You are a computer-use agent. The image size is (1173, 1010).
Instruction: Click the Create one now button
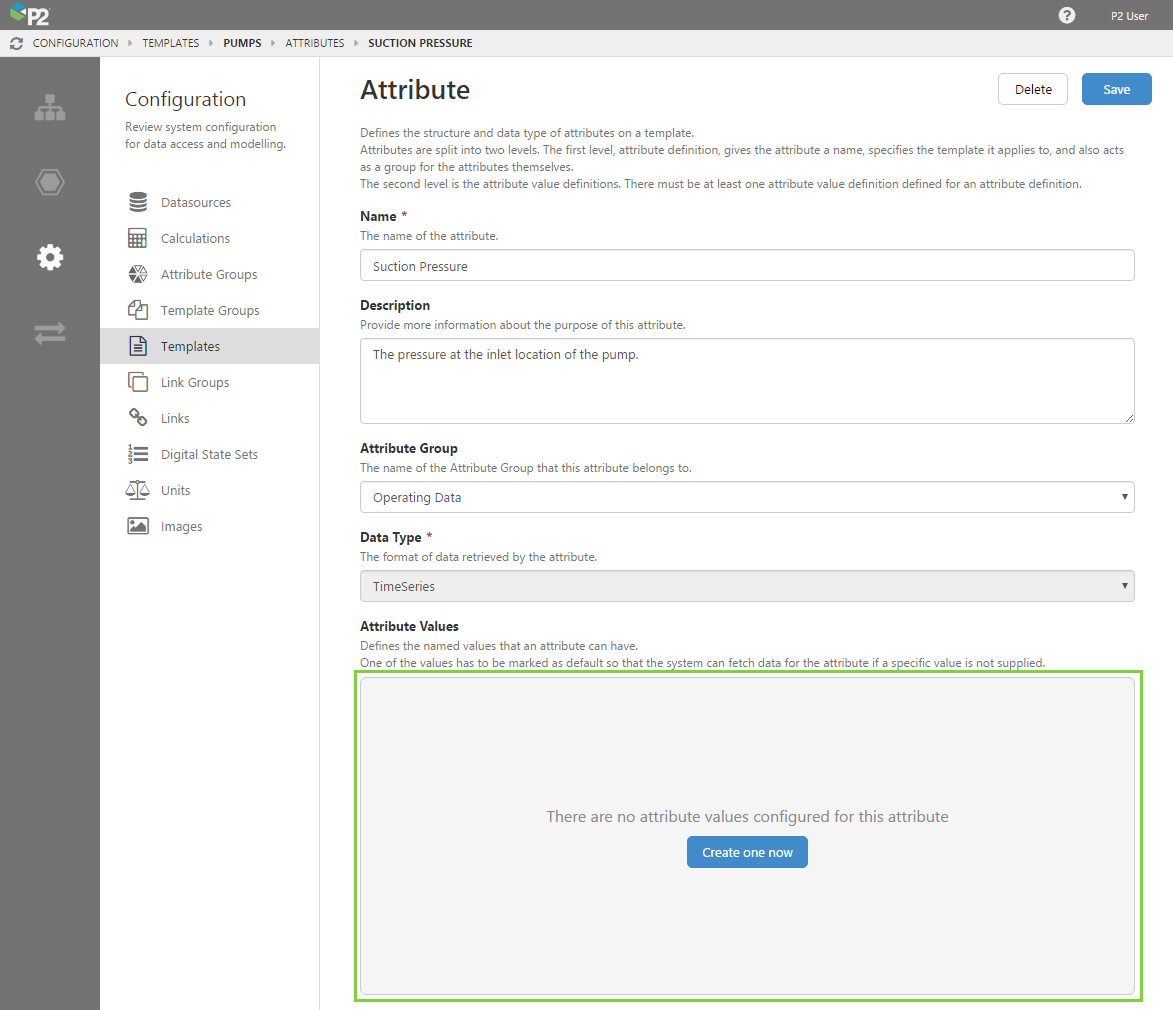coord(747,852)
